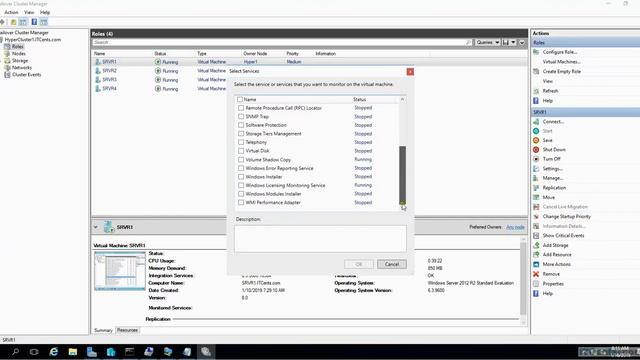Switch to the Summary tab
The height and width of the screenshot is (360, 640).
103,330
